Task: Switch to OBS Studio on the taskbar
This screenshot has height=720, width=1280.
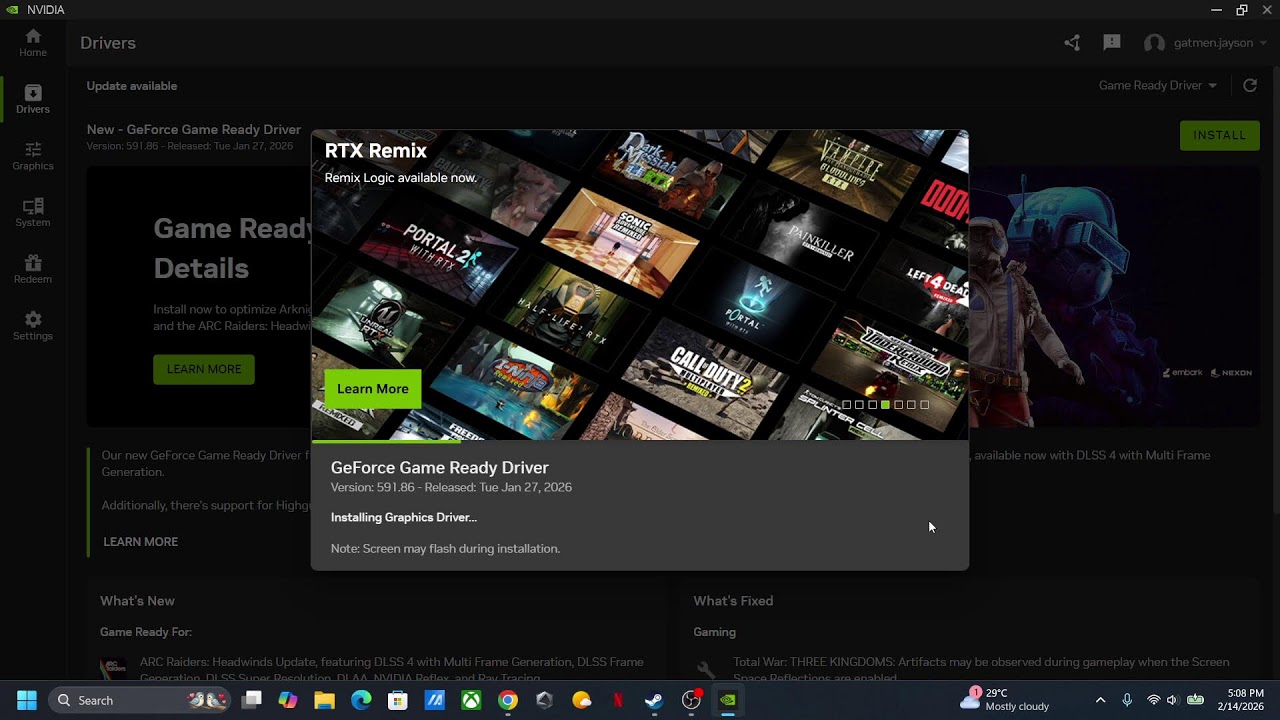Action: [x=691, y=700]
